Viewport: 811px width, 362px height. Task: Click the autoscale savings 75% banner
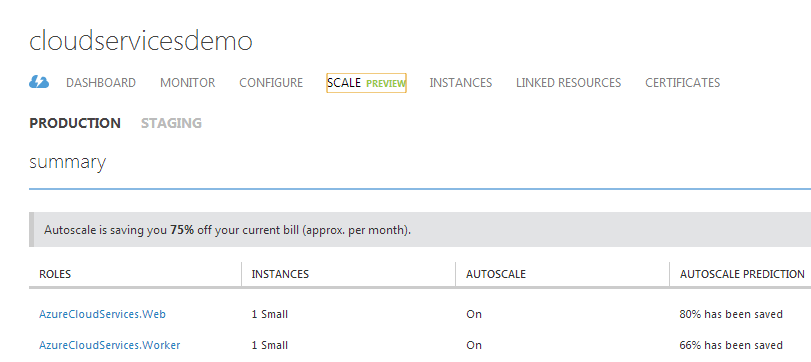[x=420, y=230]
